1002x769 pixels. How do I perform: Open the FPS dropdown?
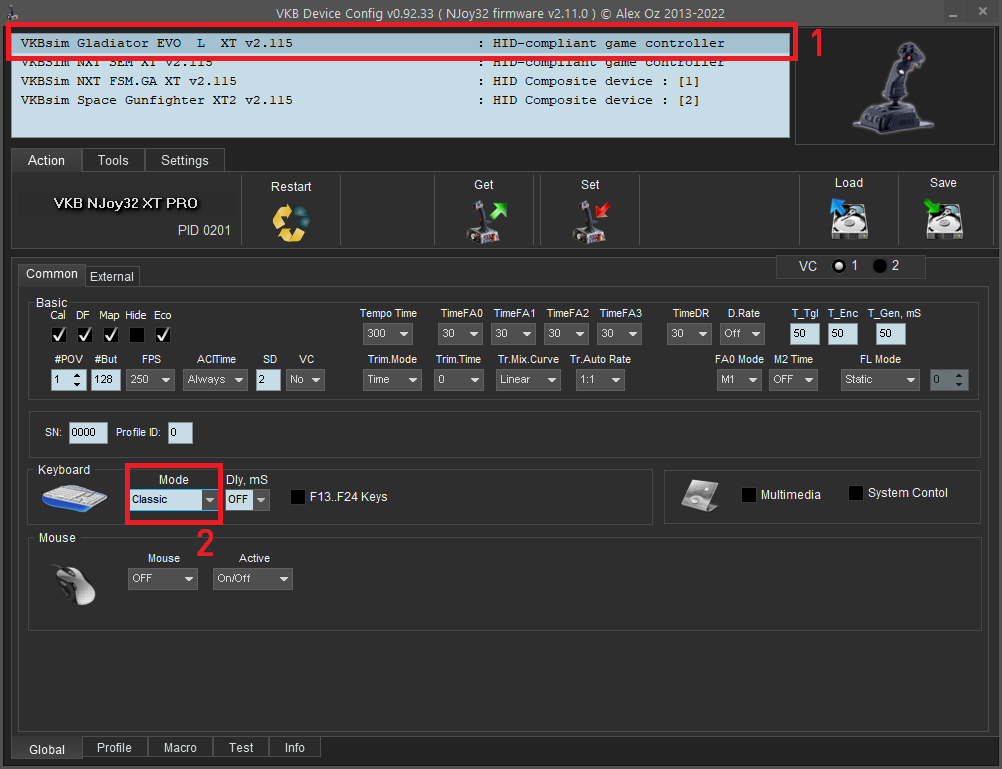tap(150, 380)
